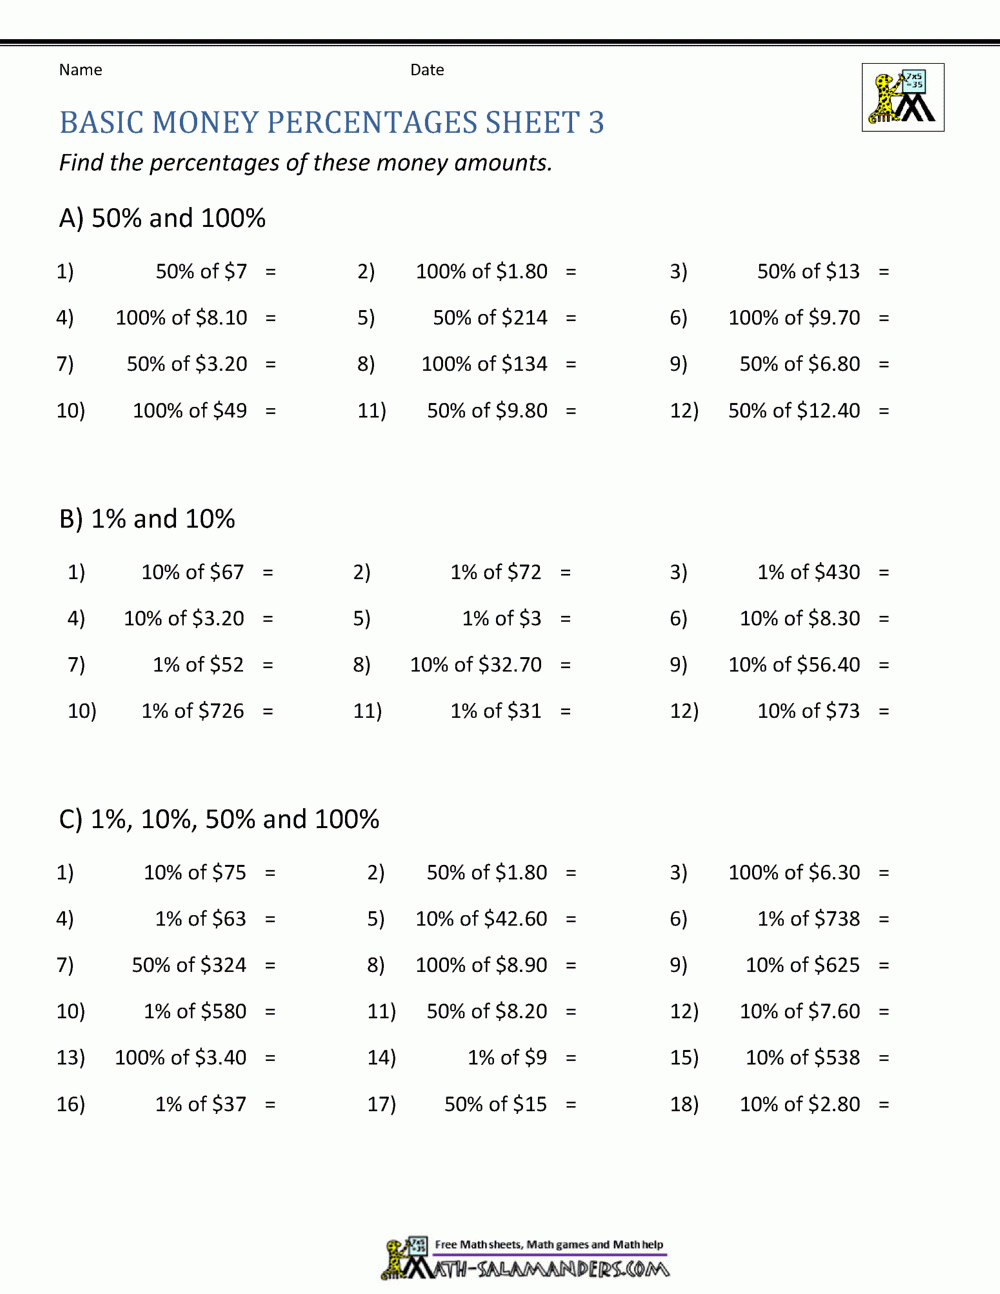Click the section C heading 1%, 10%, 50% and 100%
The height and width of the screenshot is (1294, 1000).
[x=219, y=819]
